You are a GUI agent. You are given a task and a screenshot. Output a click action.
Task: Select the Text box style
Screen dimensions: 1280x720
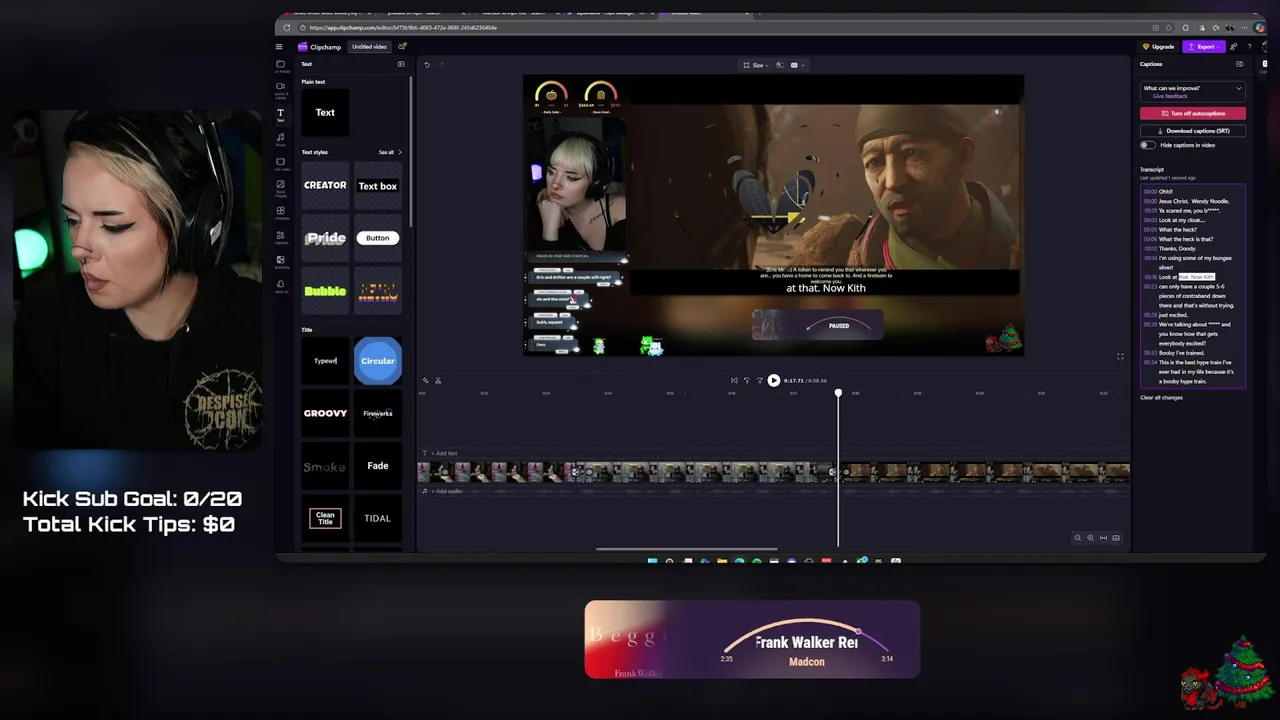pos(377,186)
